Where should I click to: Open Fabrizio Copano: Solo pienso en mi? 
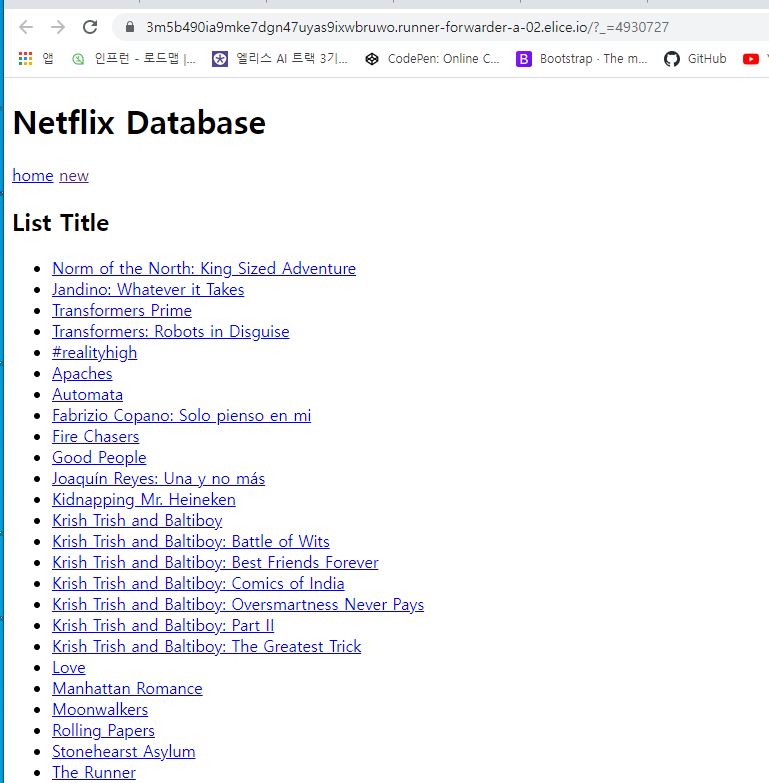point(182,415)
